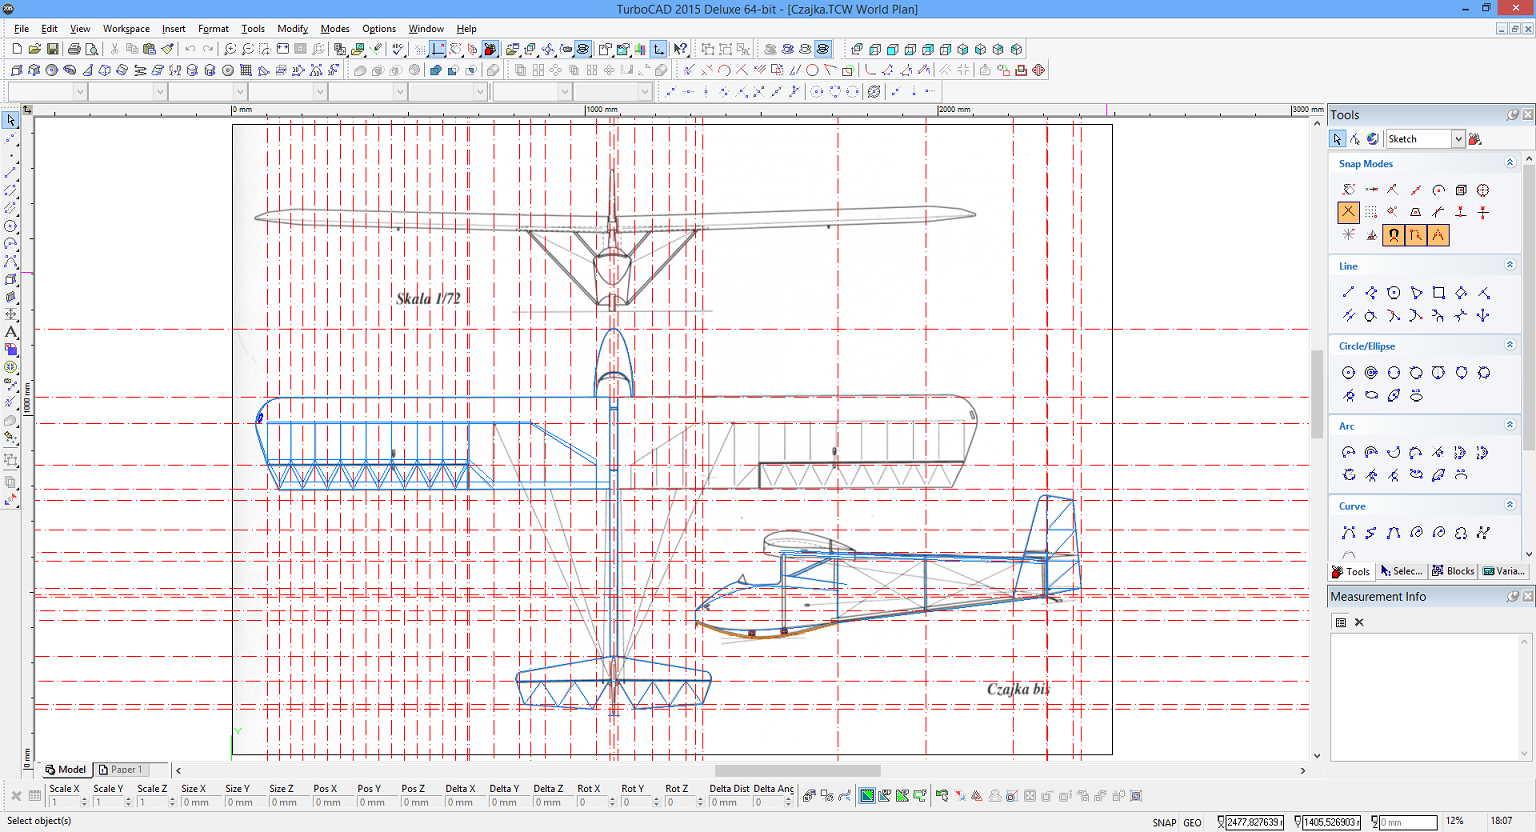Switch to the Paper 1 tab
This screenshot has width=1536, height=832.
coord(121,770)
